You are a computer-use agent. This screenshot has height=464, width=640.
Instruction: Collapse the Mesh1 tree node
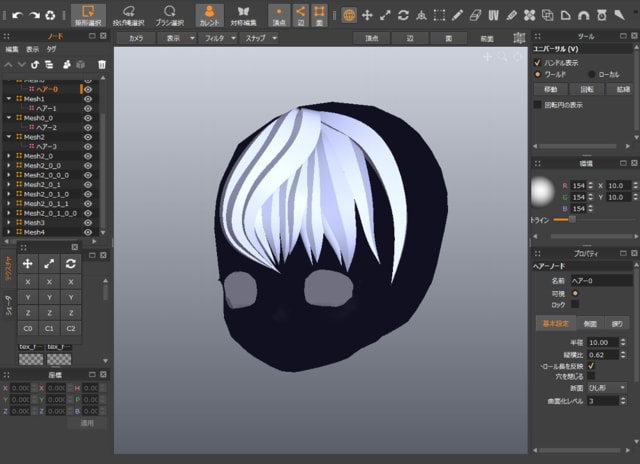9,99
